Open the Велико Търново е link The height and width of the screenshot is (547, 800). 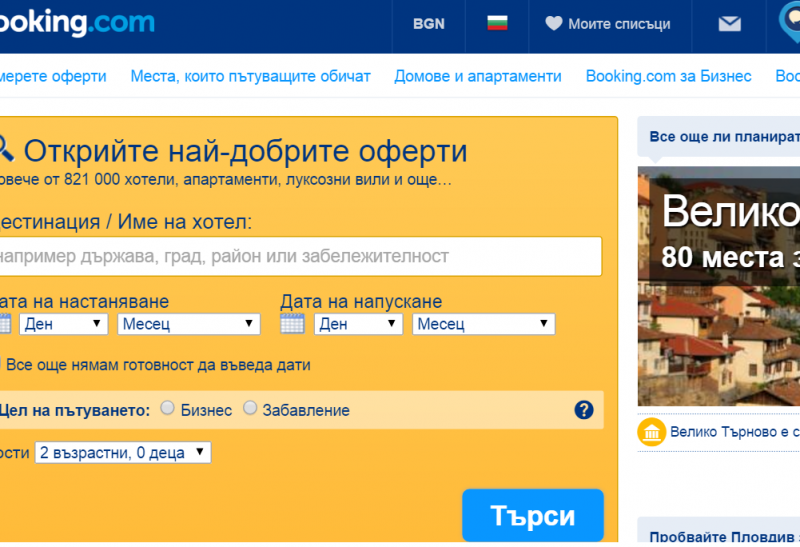pyautogui.click(x=735, y=432)
